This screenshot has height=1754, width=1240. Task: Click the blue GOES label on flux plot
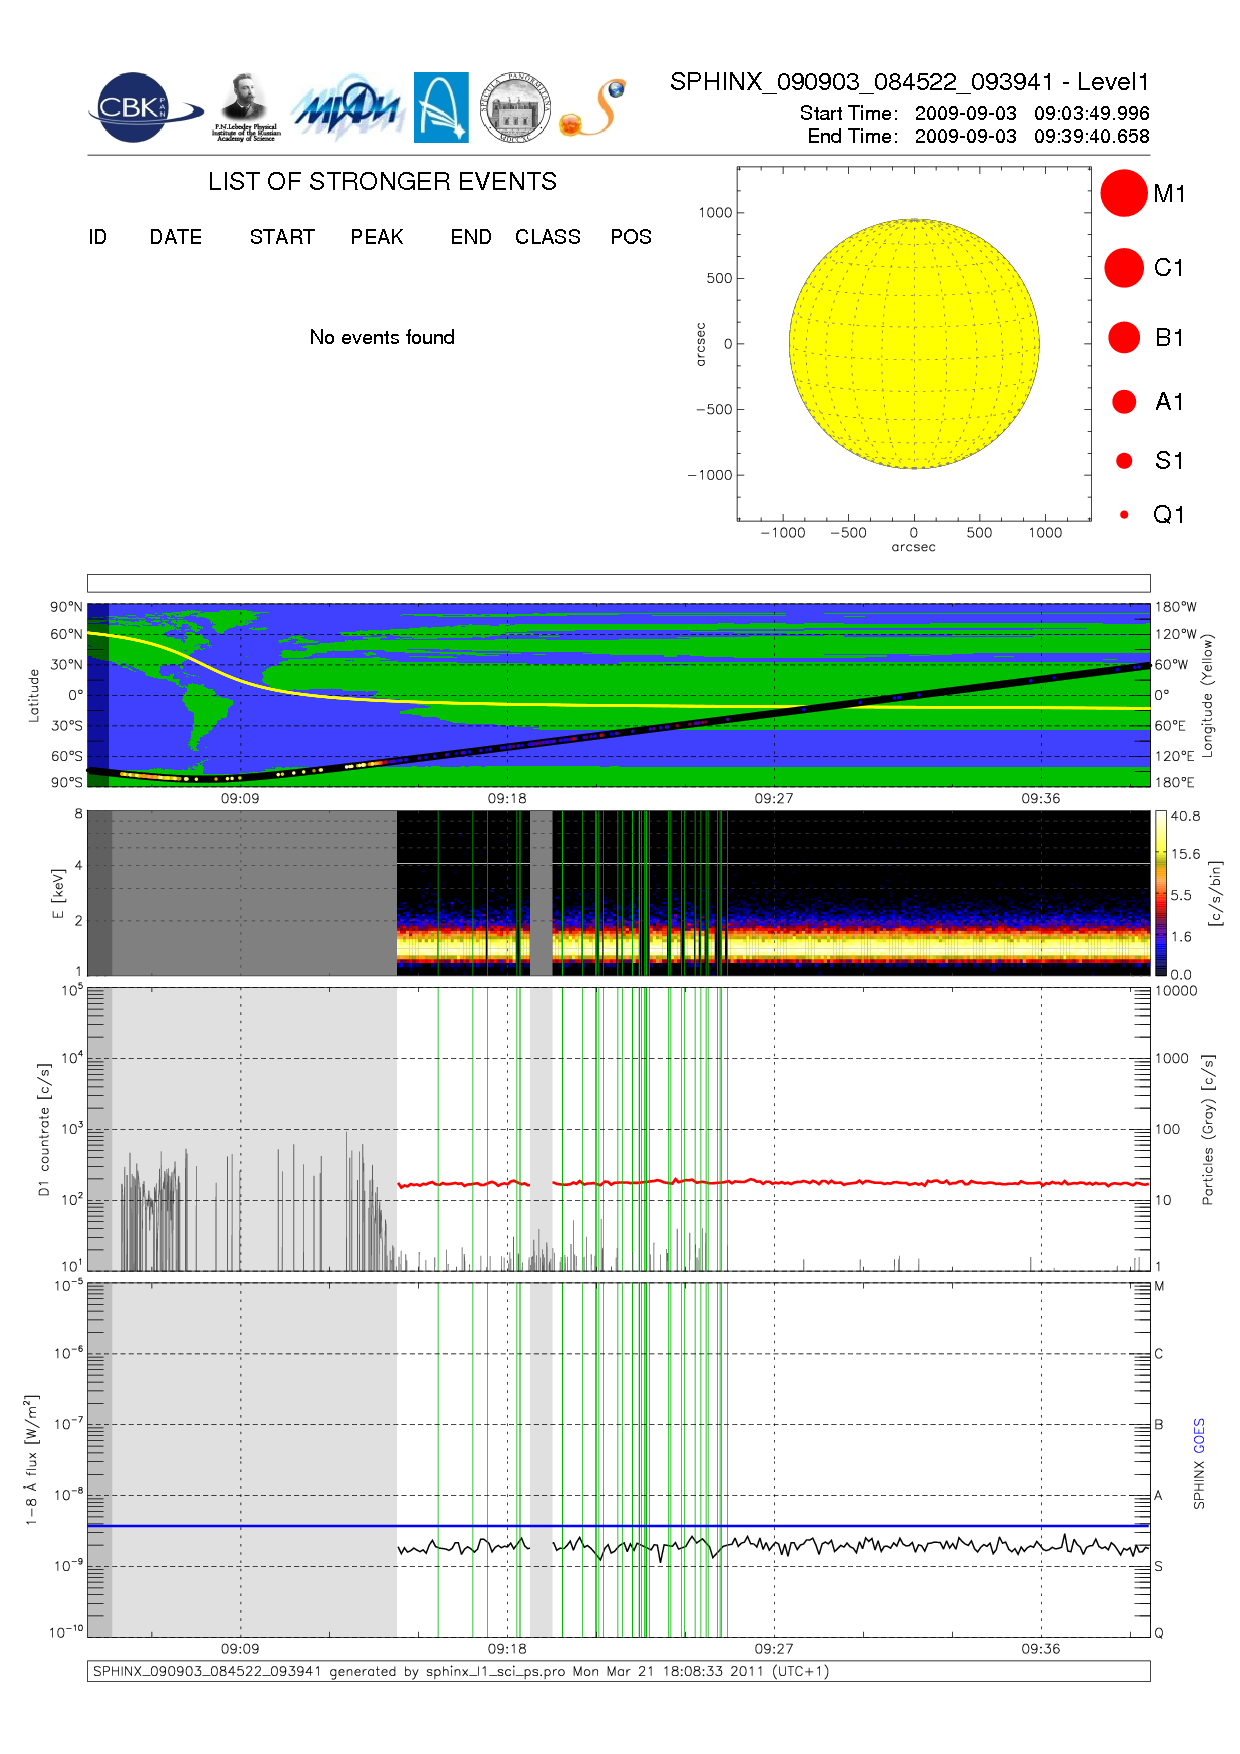[x=1199, y=1435]
